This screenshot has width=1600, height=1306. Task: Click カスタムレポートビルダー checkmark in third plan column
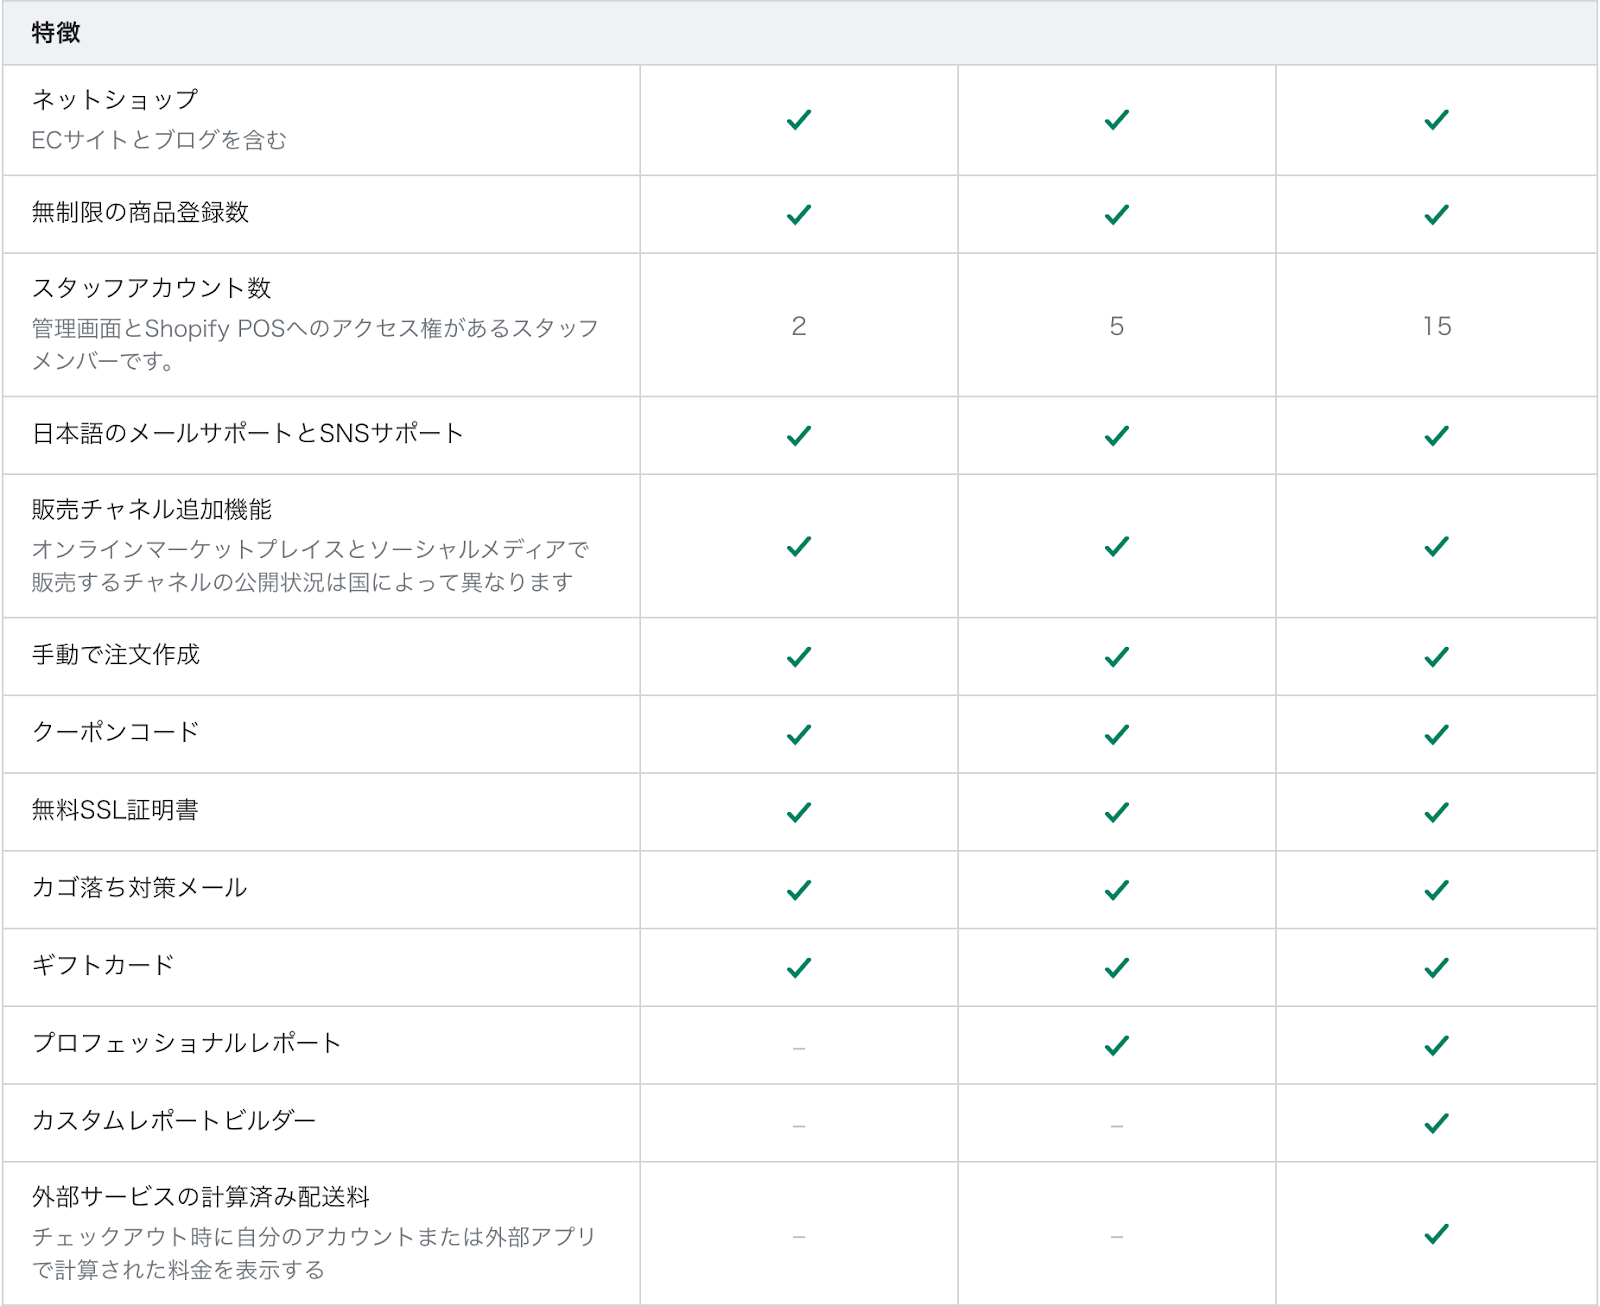pos(1437,1124)
